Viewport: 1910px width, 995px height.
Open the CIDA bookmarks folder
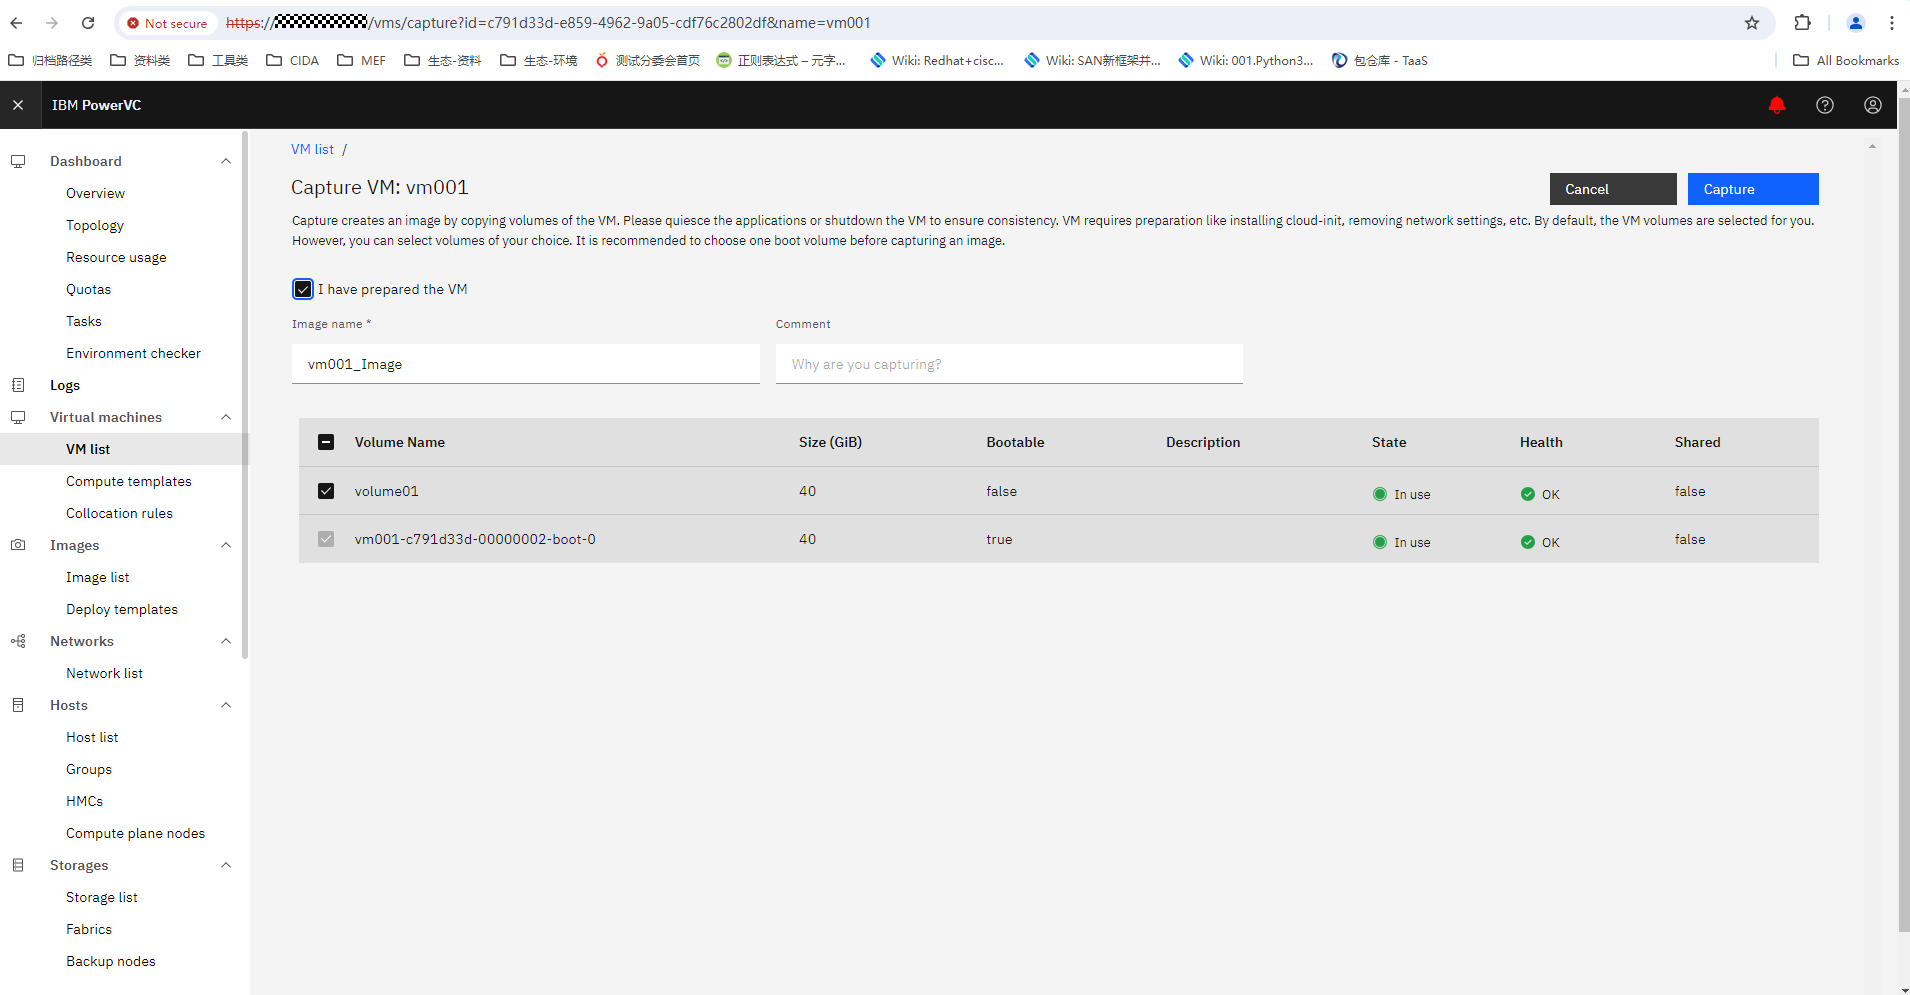click(292, 60)
